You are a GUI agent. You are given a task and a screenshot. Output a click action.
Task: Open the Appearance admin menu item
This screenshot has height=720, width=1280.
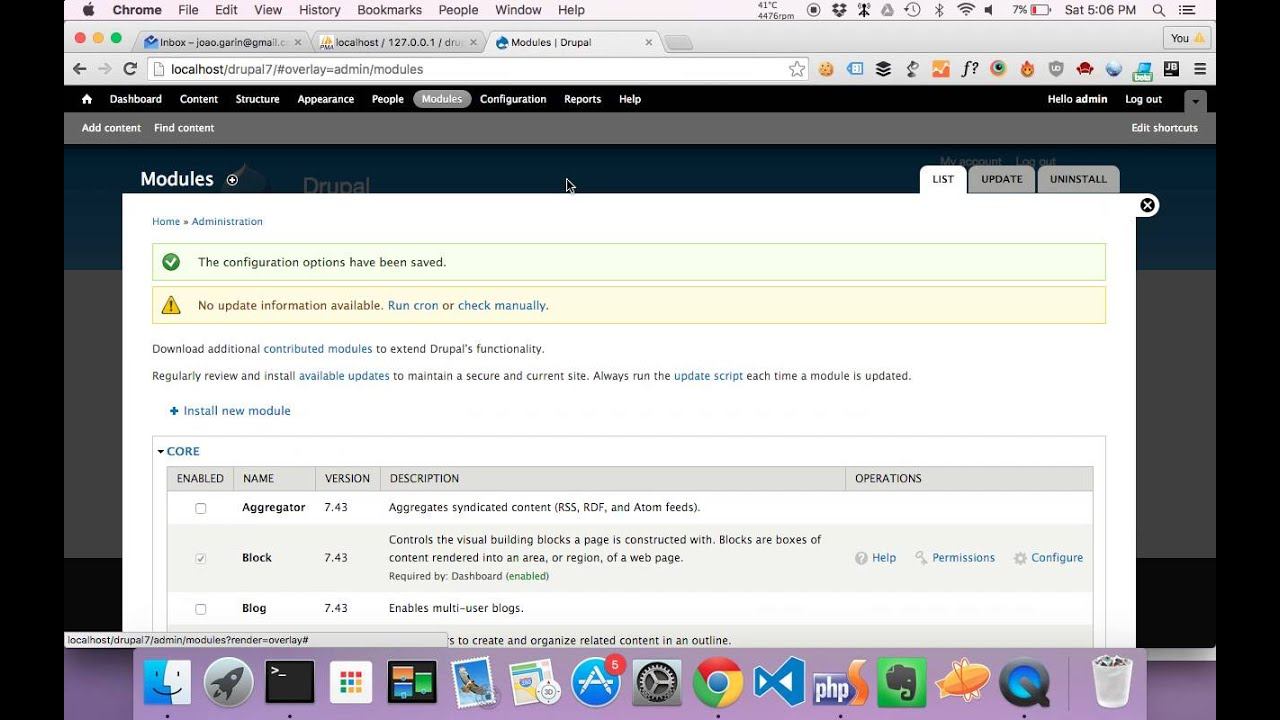pyautogui.click(x=326, y=99)
